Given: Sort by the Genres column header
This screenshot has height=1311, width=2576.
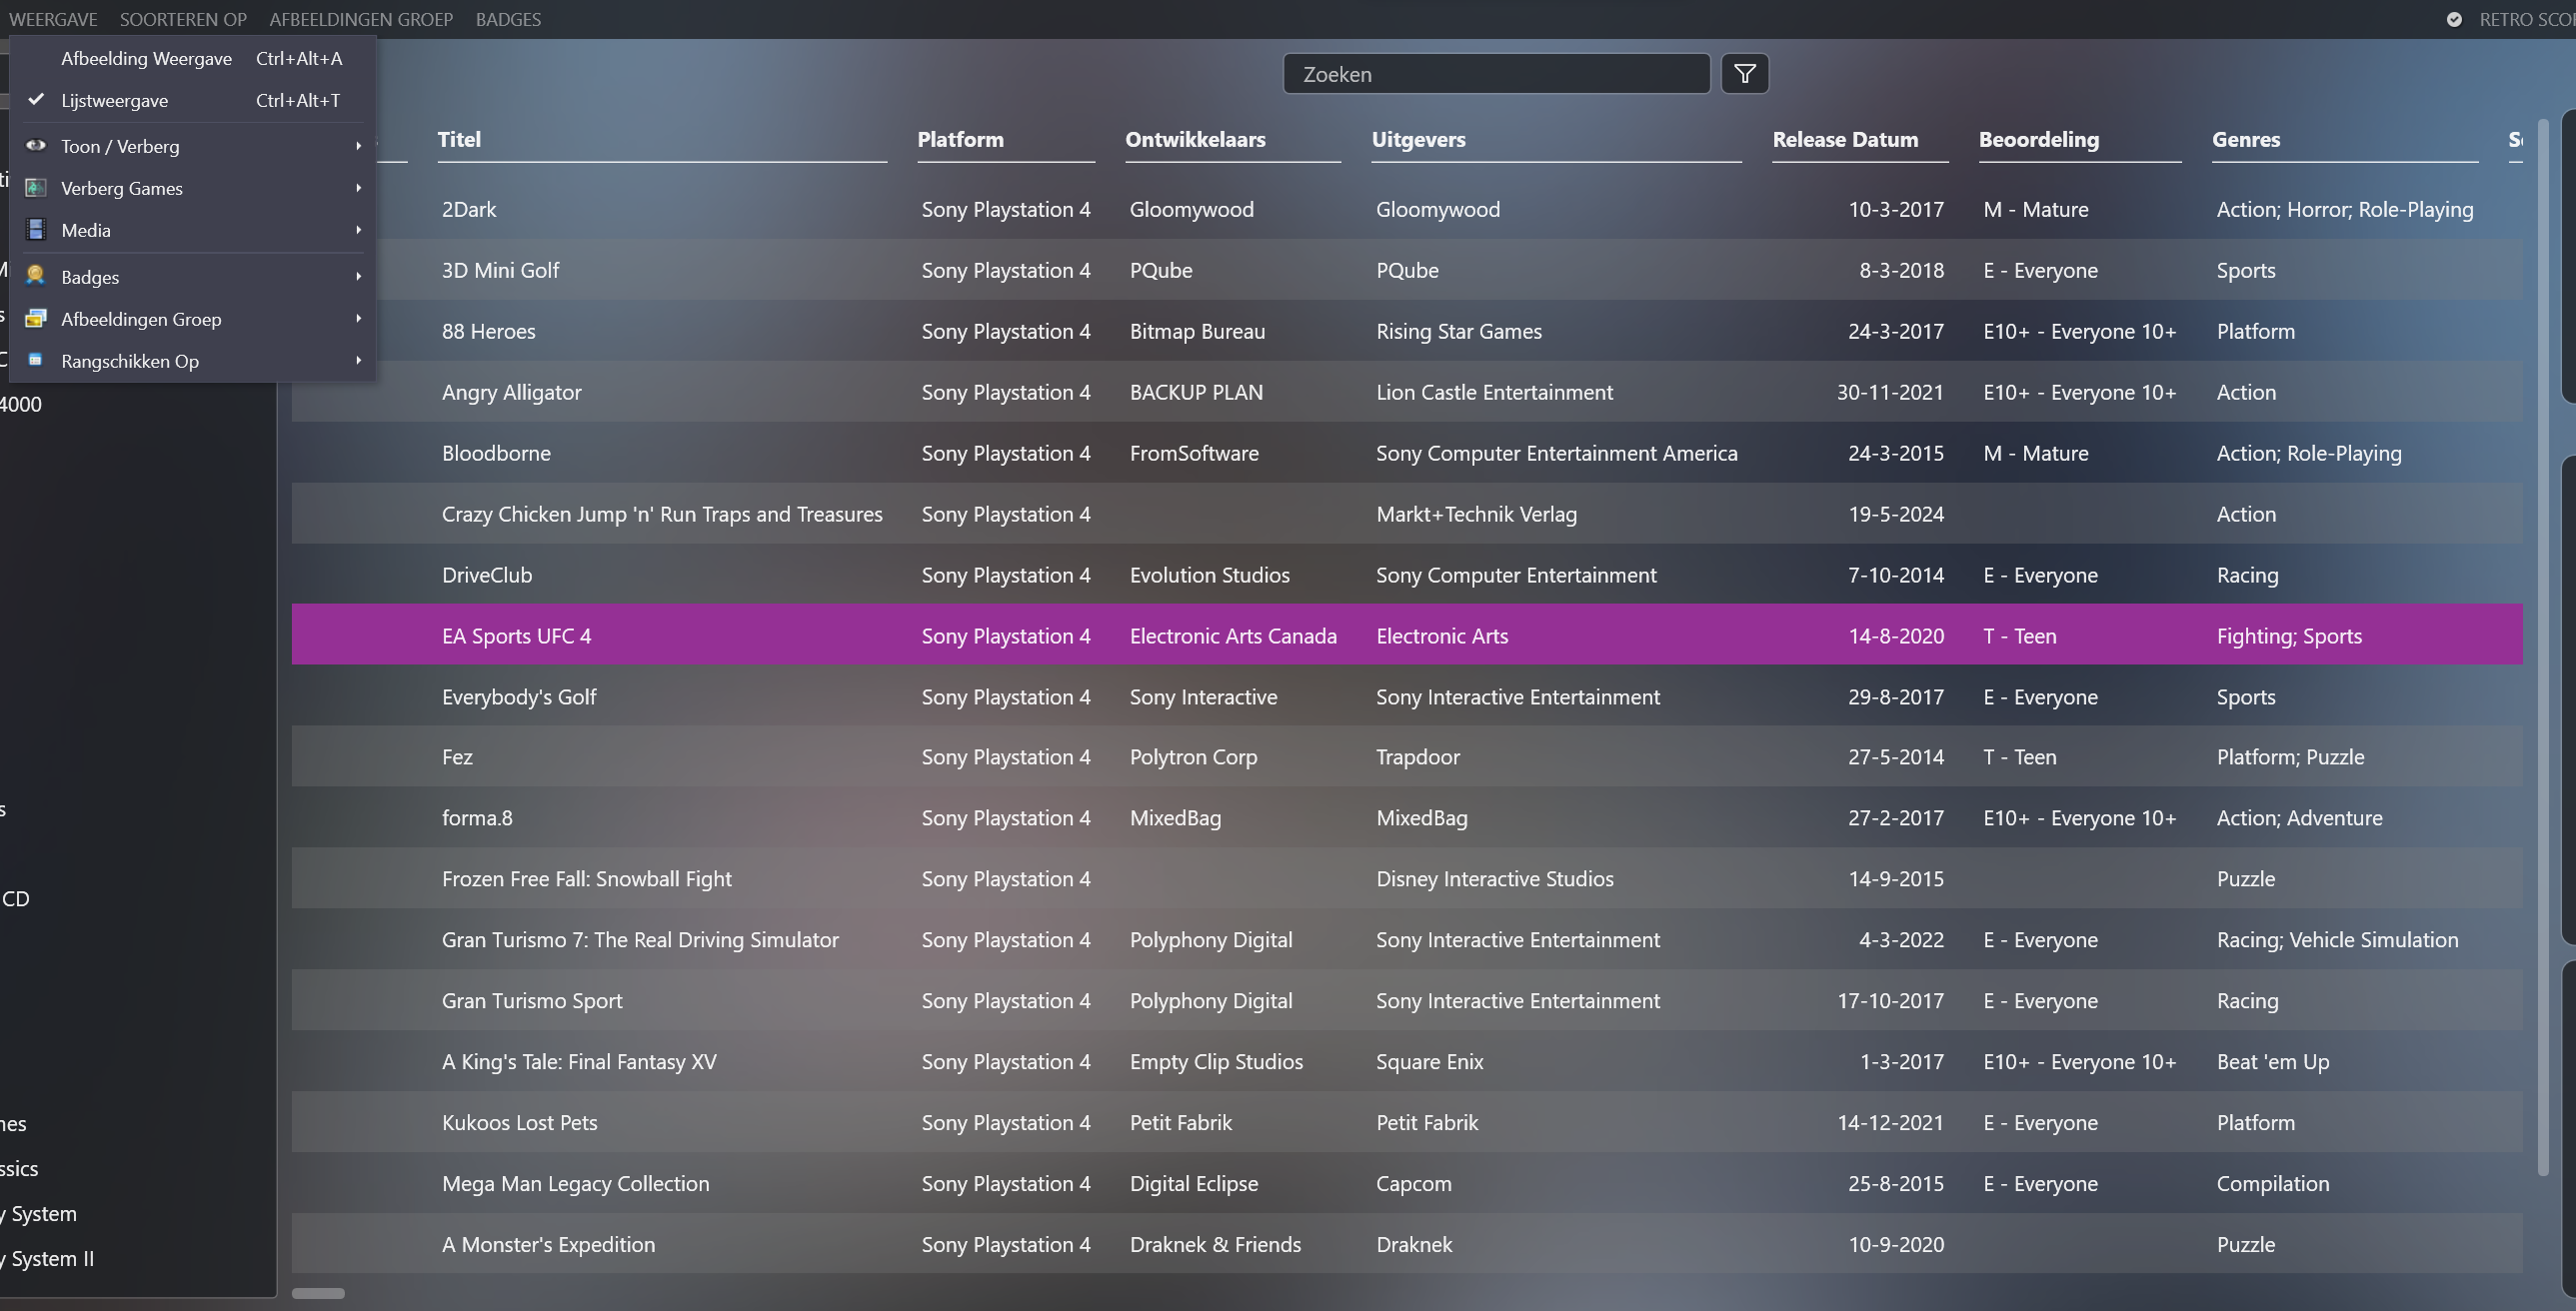Looking at the screenshot, I should click(x=2245, y=139).
